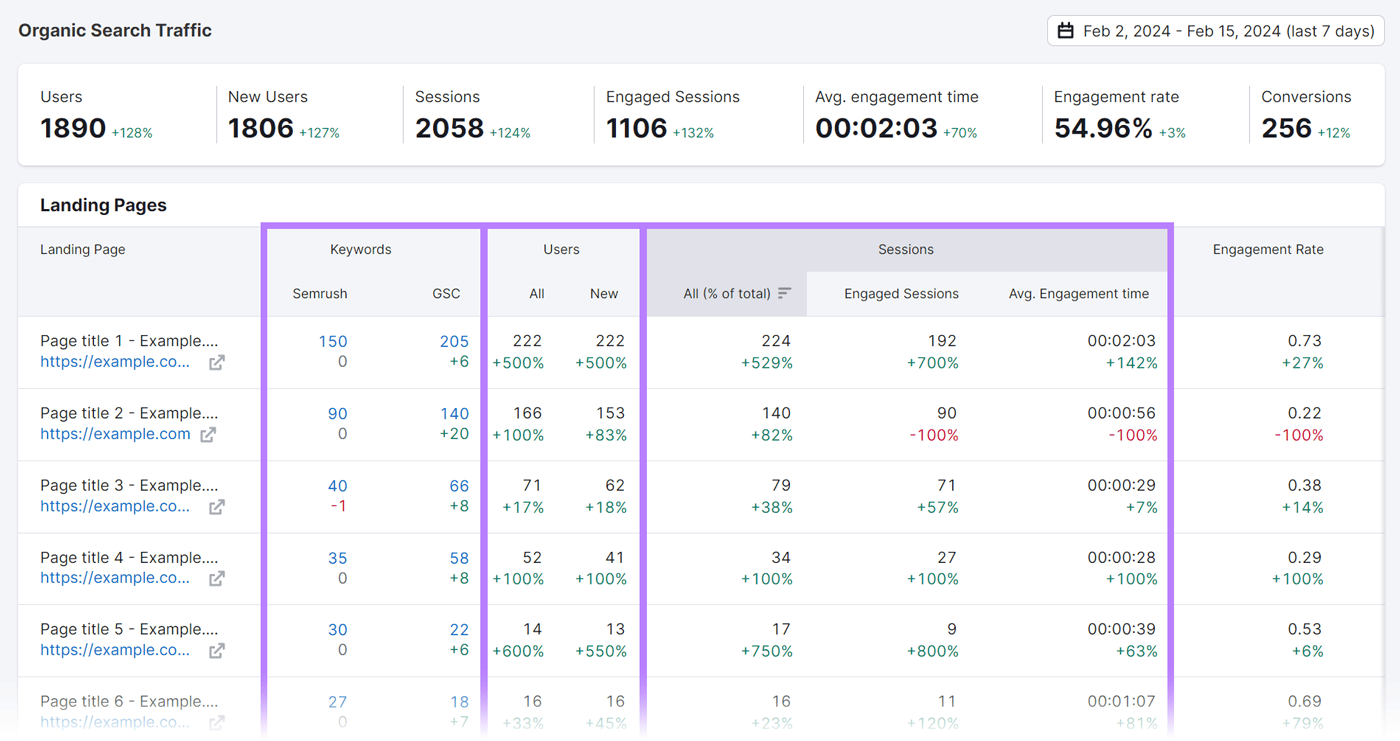Open external link icon for Page title 3
Viewport: 1400px width, 741px height.
click(217, 507)
